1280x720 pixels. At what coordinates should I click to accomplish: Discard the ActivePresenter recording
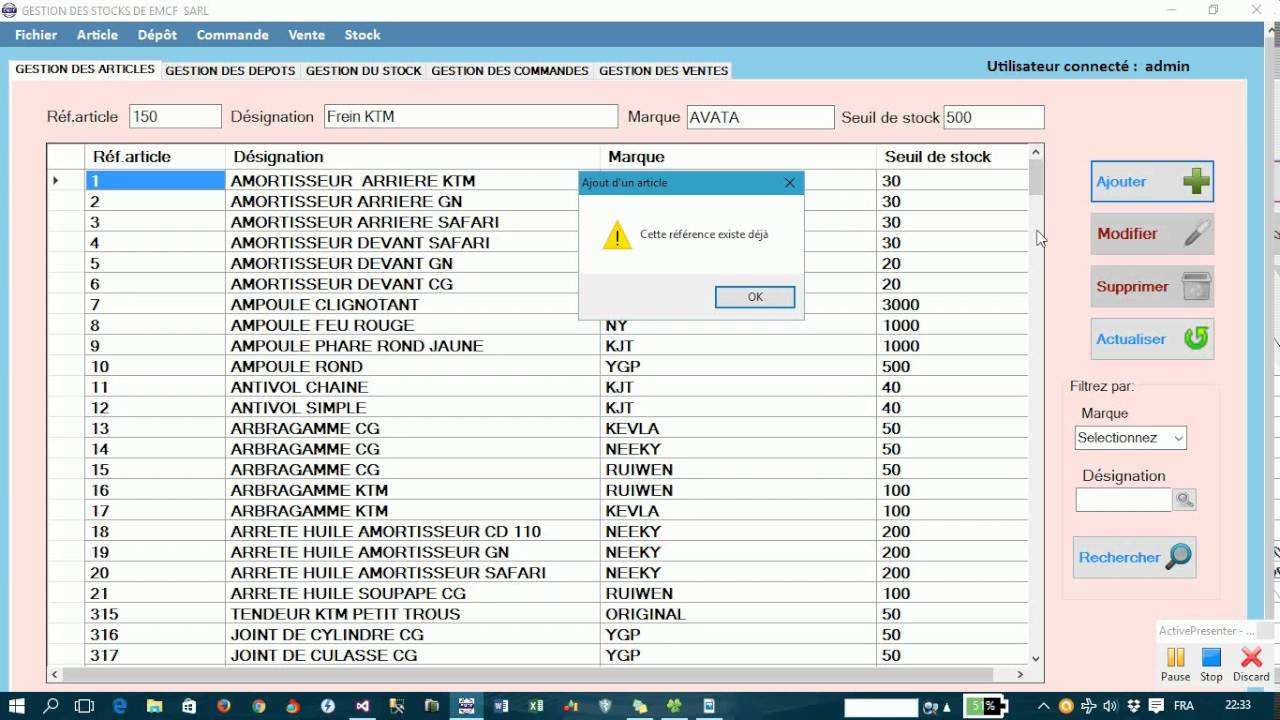1251,664
